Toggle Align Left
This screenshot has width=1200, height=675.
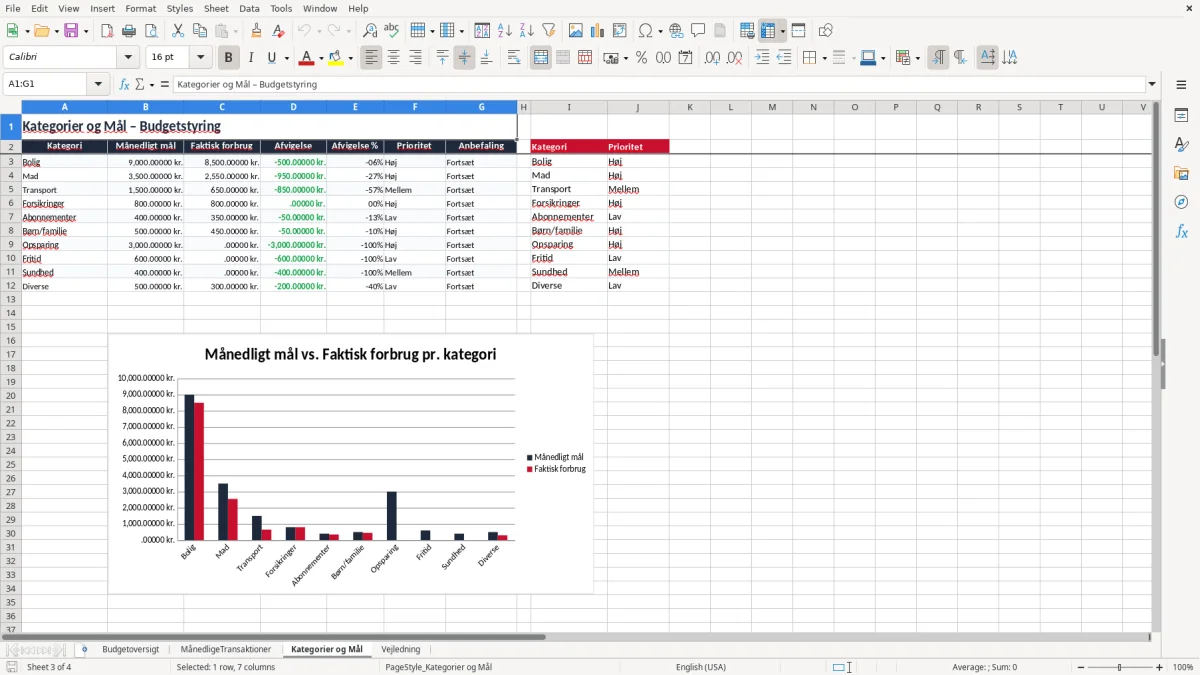tap(372, 58)
